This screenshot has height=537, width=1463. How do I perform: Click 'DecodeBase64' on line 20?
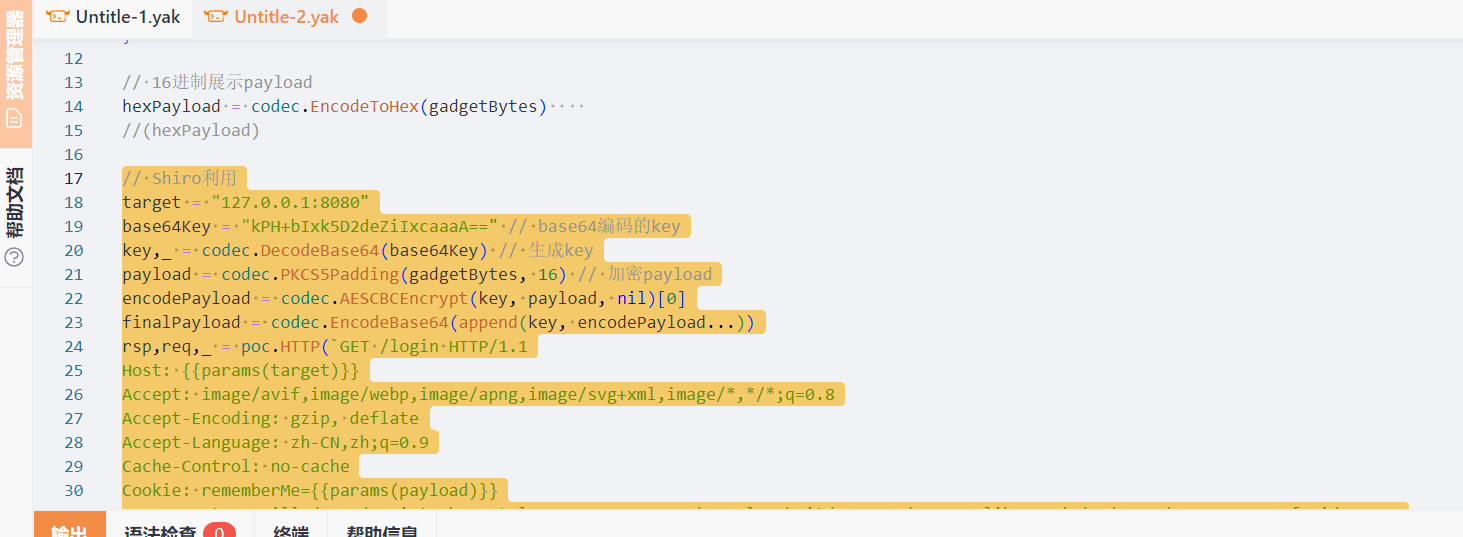(x=320, y=250)
